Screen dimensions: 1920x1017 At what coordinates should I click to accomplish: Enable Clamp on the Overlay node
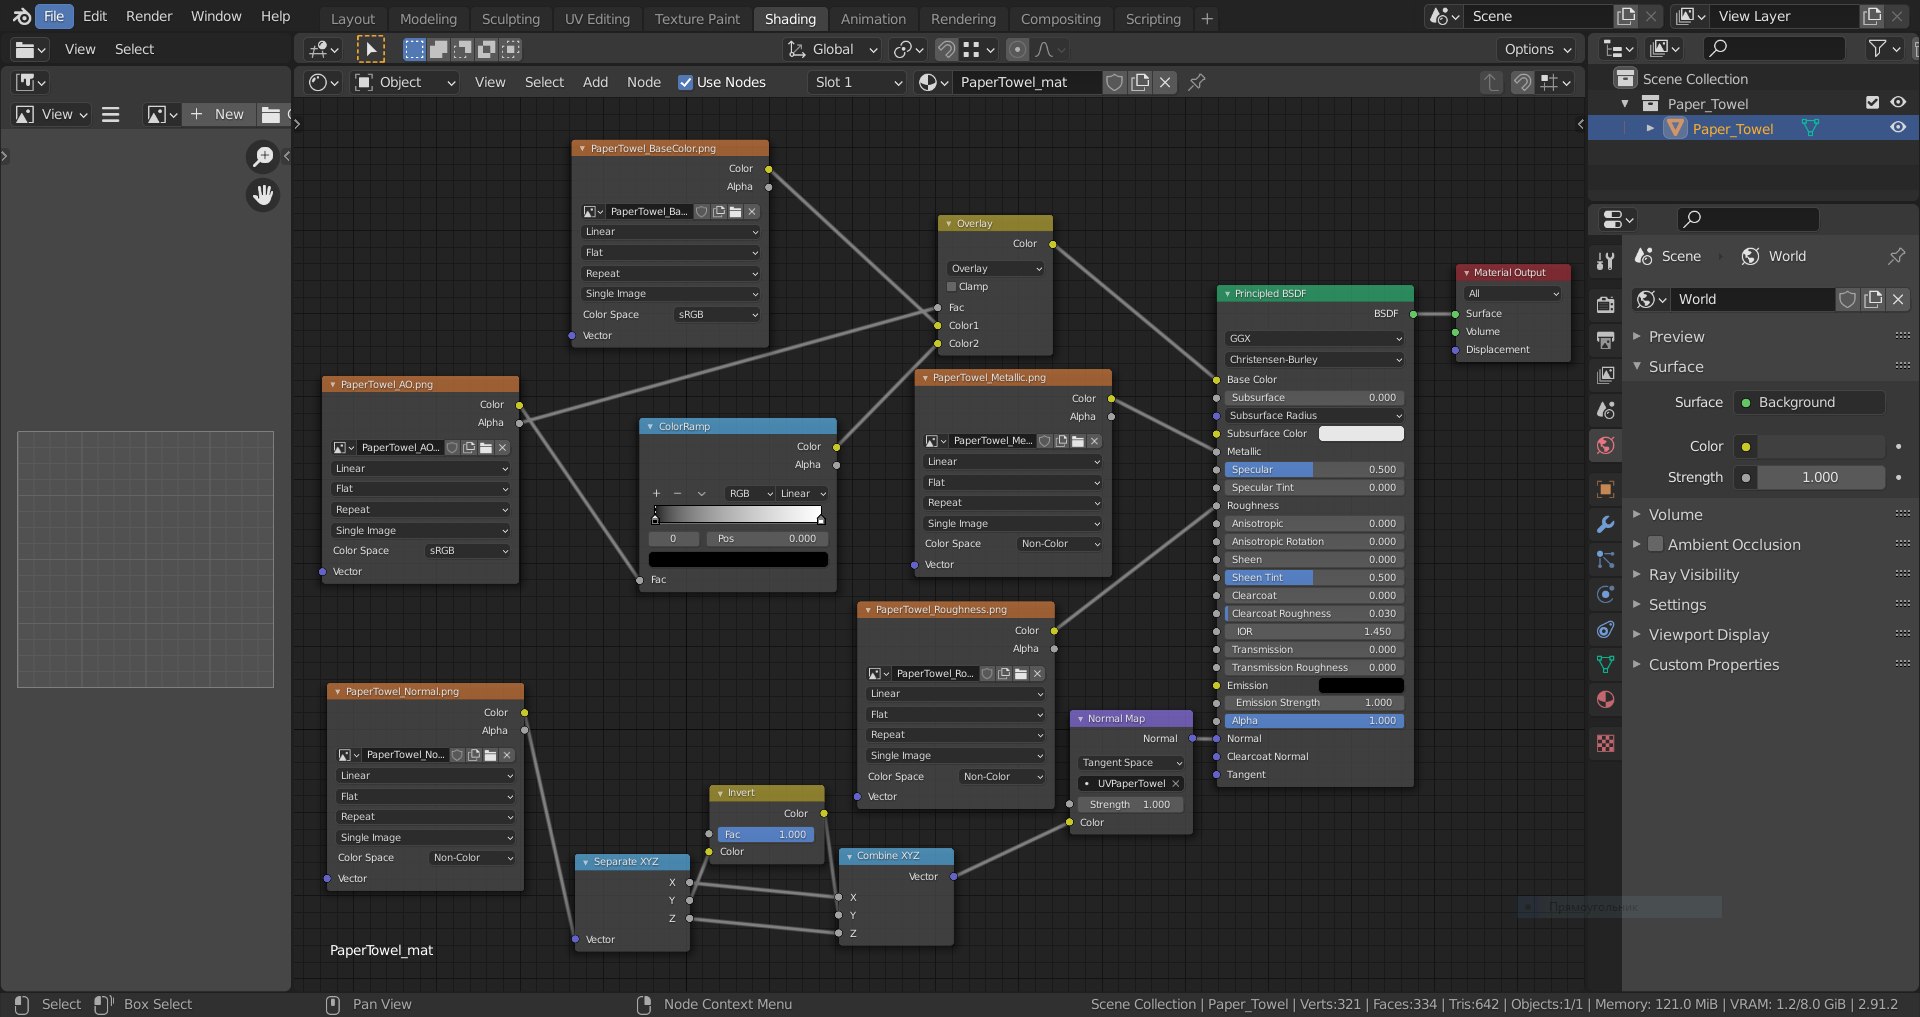pyautogui.click(x=952, y=286)
